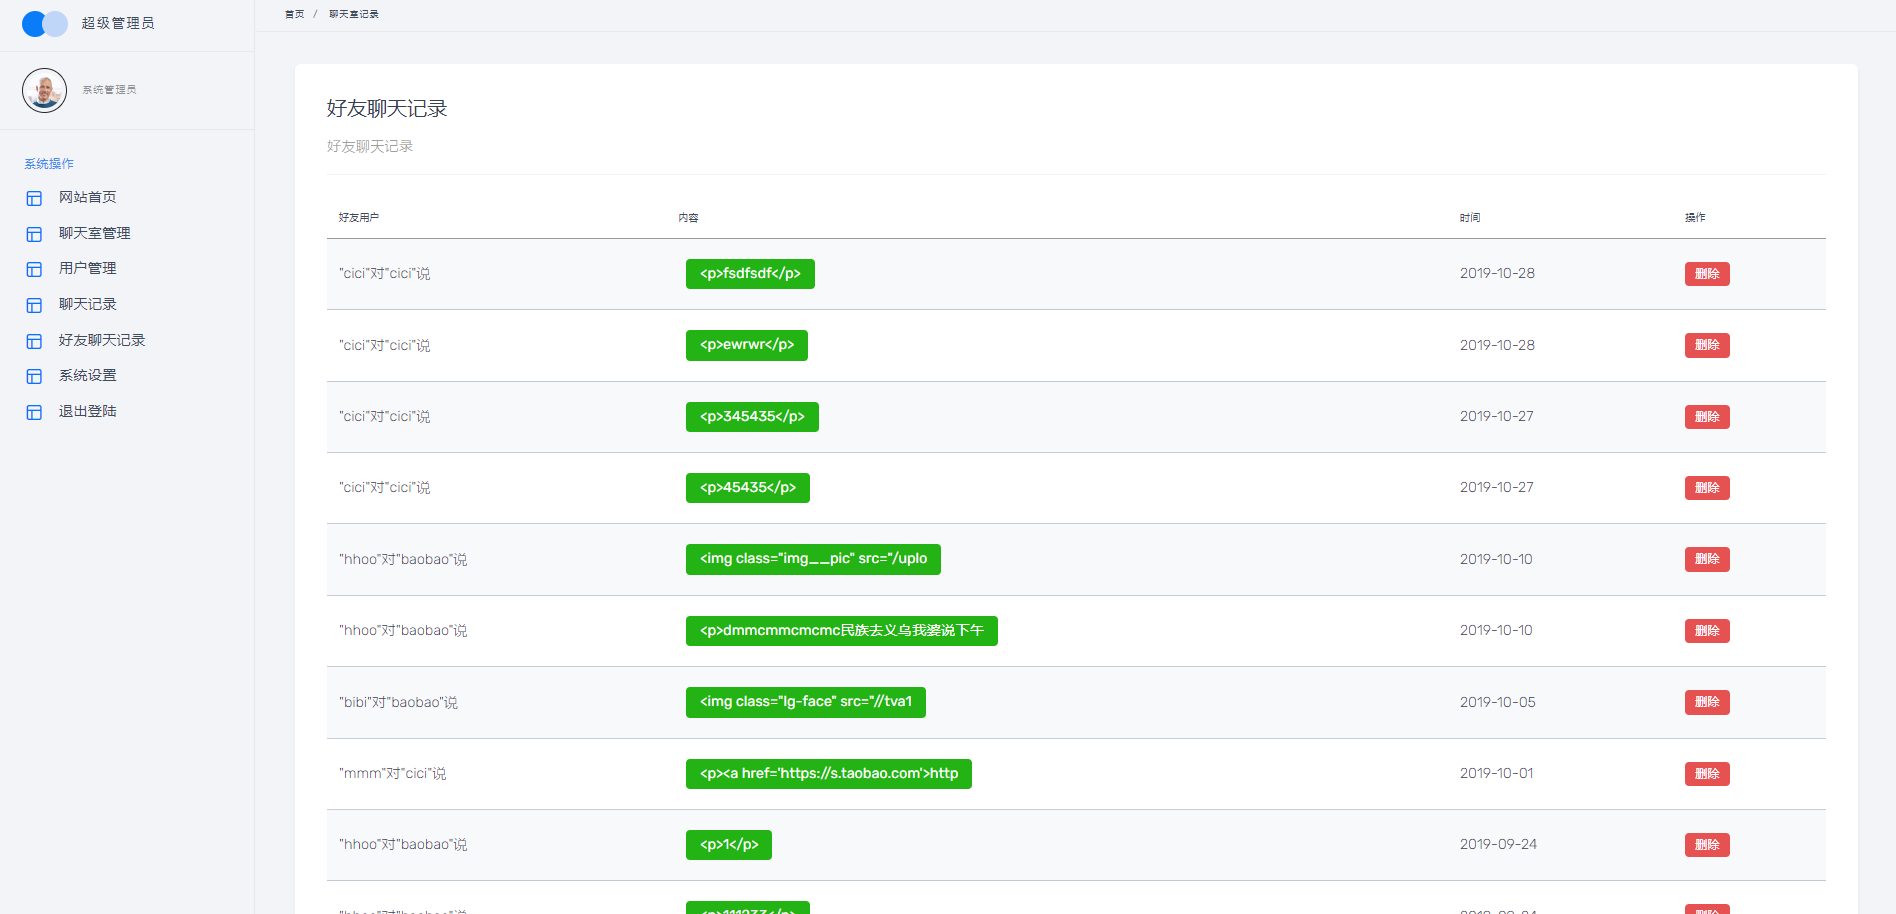Delete the <p>345435</p> chat record
The image size is (1896, 914).
pyautogui.click(x=1706, y=417)
